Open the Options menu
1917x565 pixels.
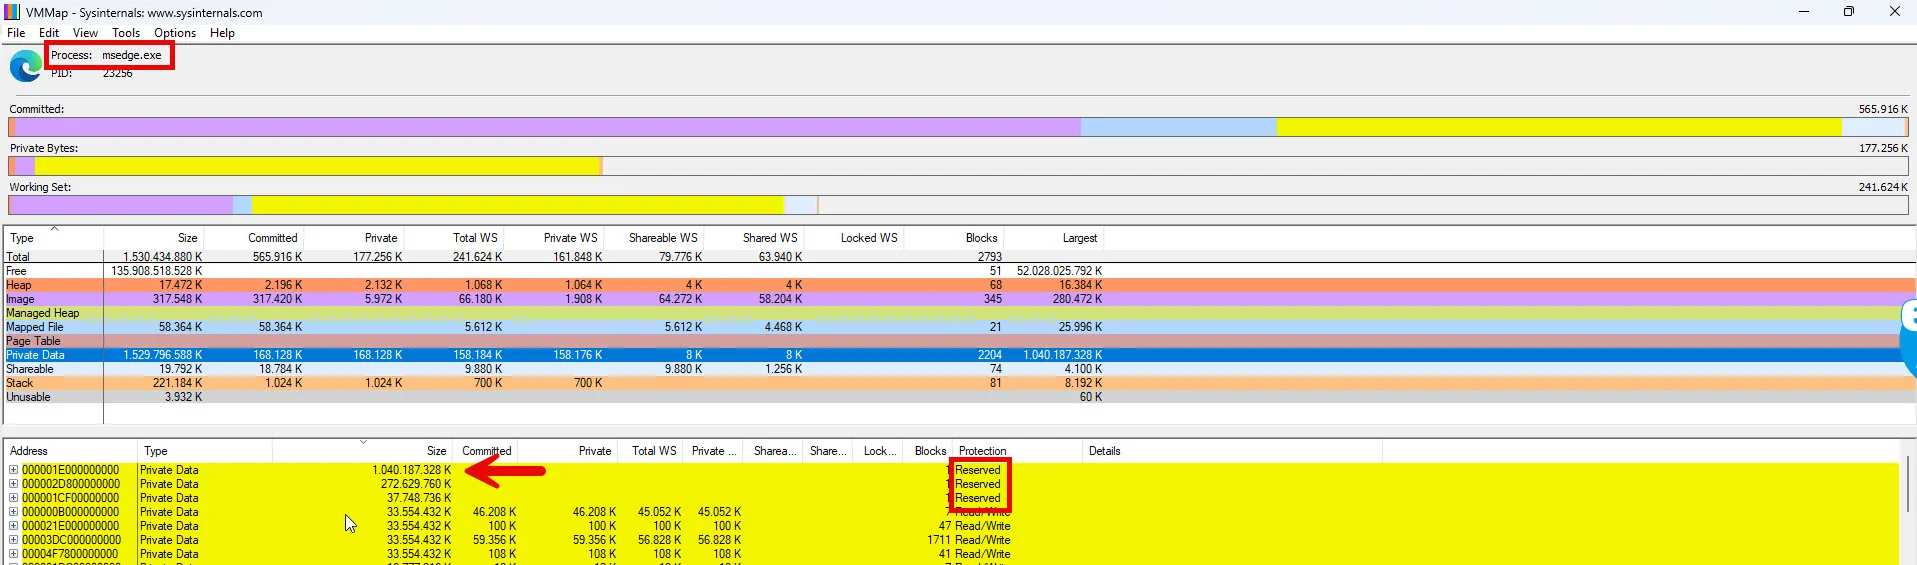(x=175, y=33)
